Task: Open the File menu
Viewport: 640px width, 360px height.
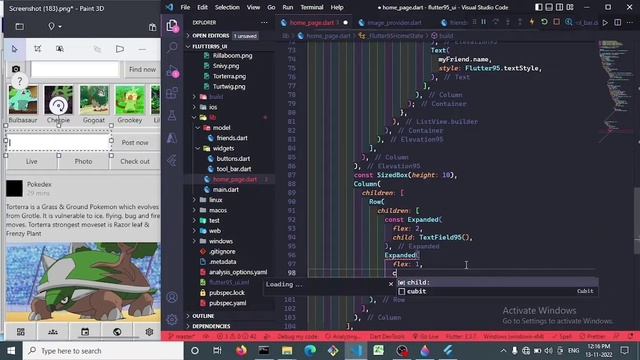Action: (185, 7)
